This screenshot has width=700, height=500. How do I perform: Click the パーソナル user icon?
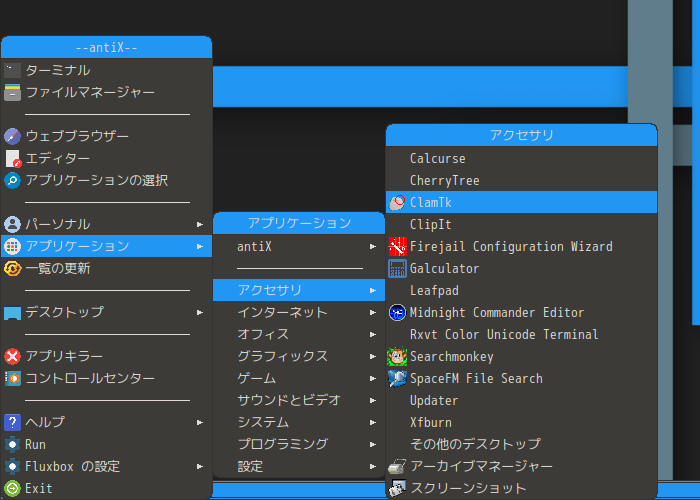(x=12, y=224)
